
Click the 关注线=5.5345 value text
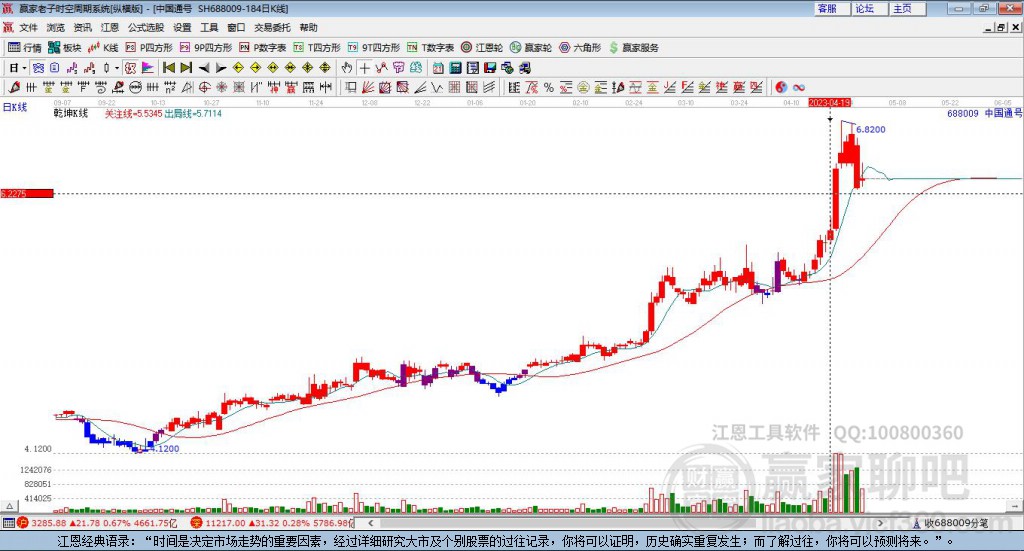pos(133,114)
